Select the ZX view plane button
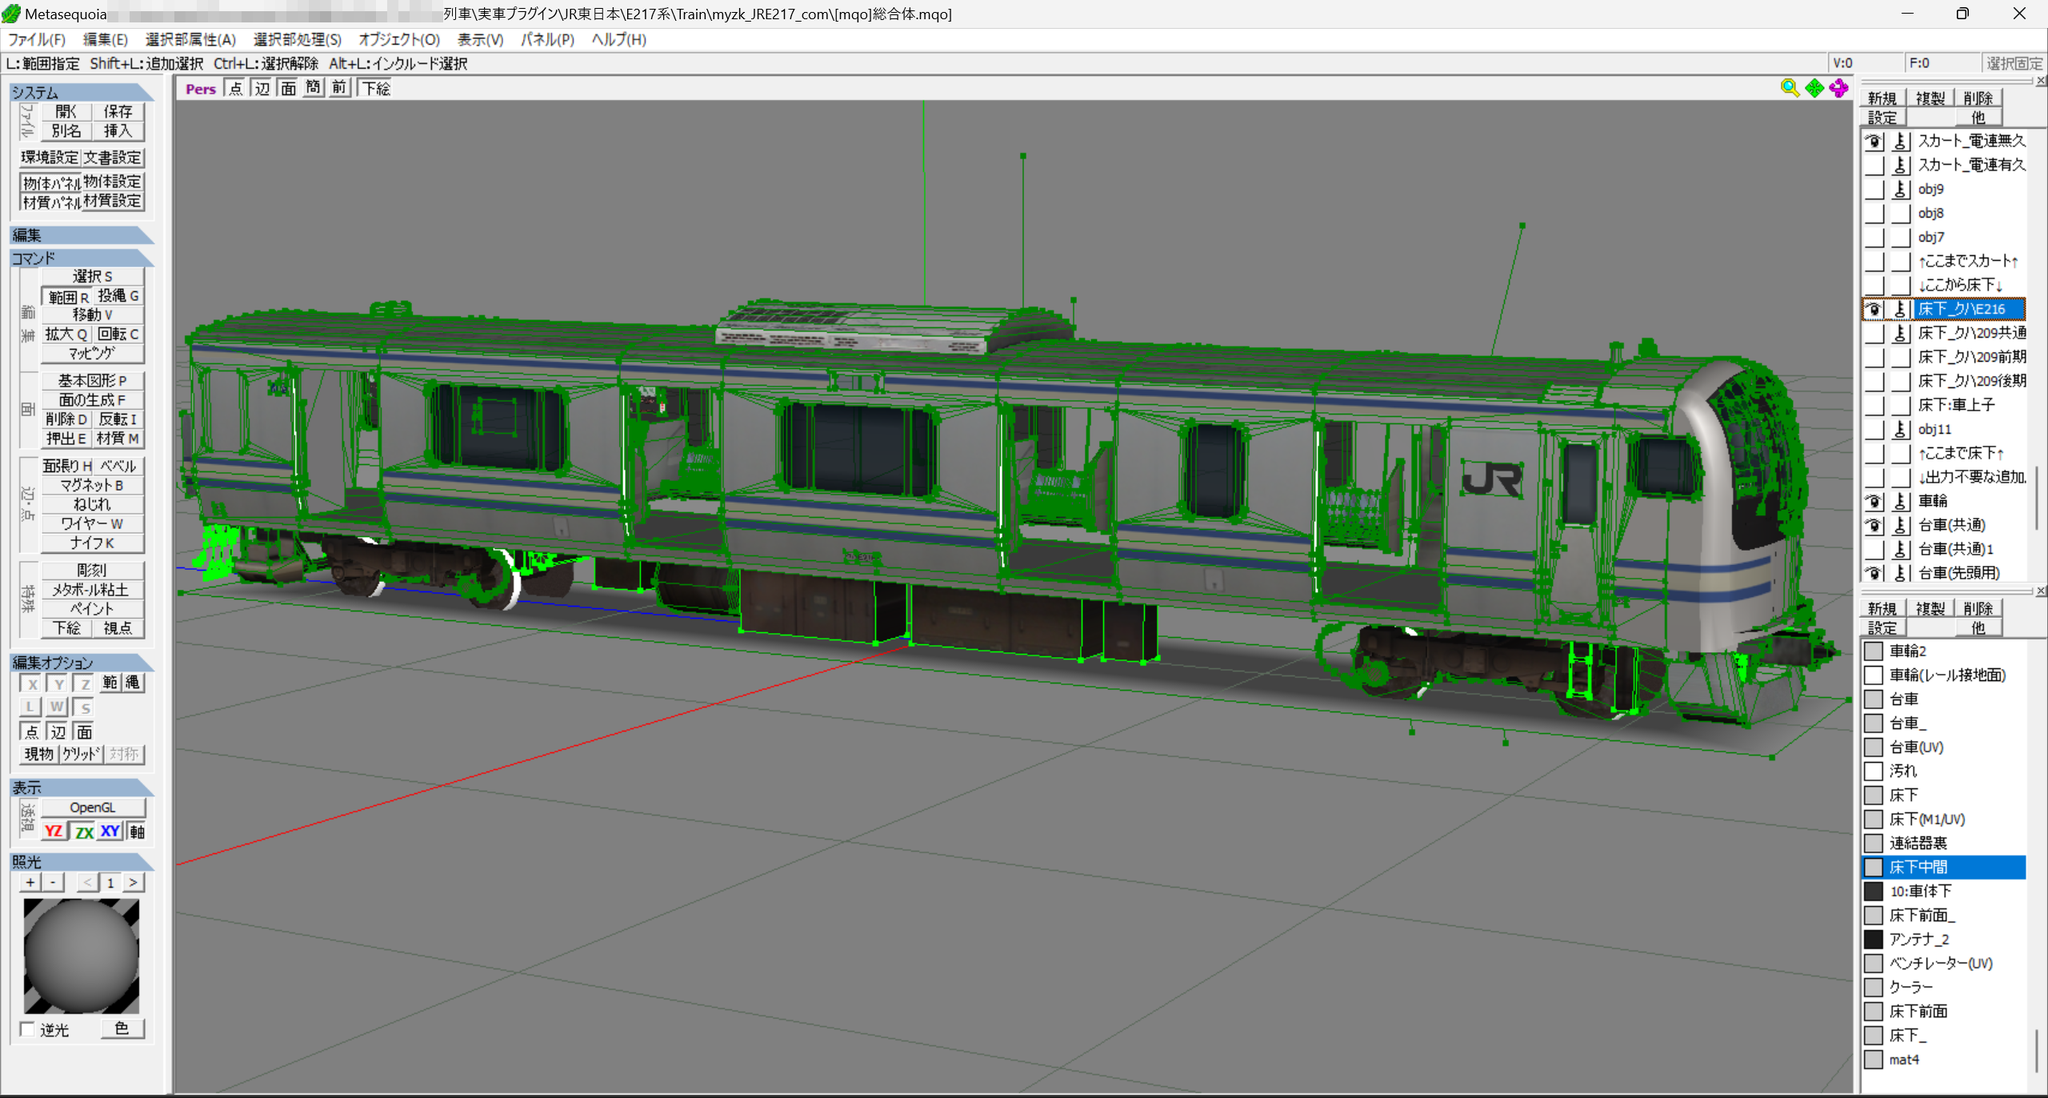This screenshot has width=2048, height=1098. pyautogui.click(x=84, y=831)
